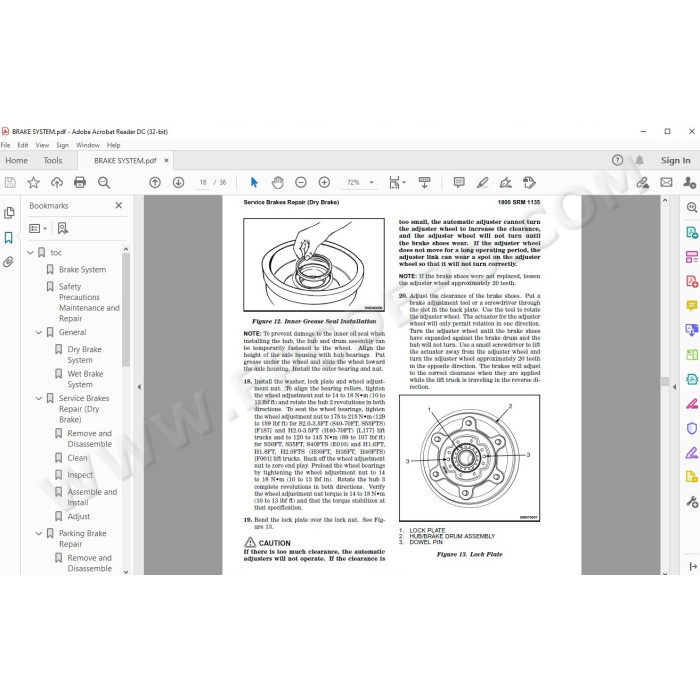Open the zoom percentage dropdown
The image size is (700, 700).
(x=371, y=182)
